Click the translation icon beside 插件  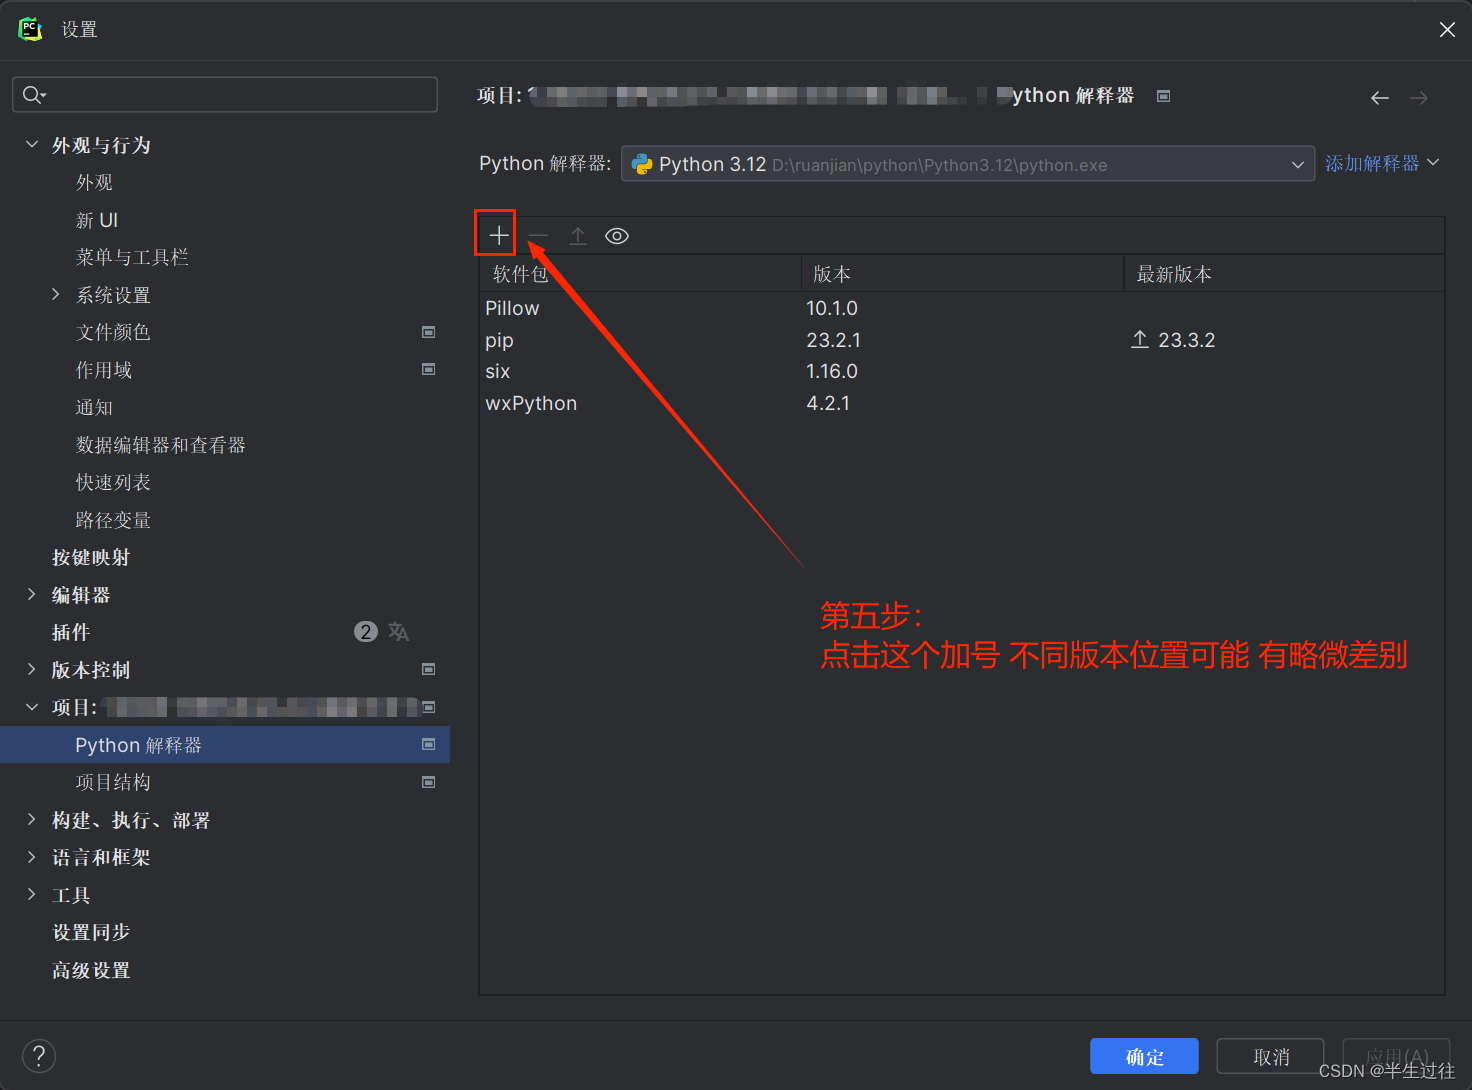398,632
